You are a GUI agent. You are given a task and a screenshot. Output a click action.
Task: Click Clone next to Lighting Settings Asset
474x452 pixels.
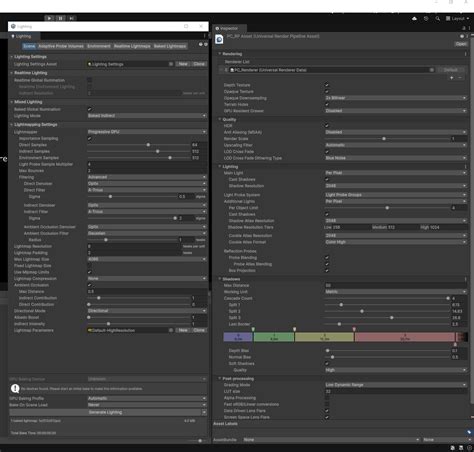point(199,64)
